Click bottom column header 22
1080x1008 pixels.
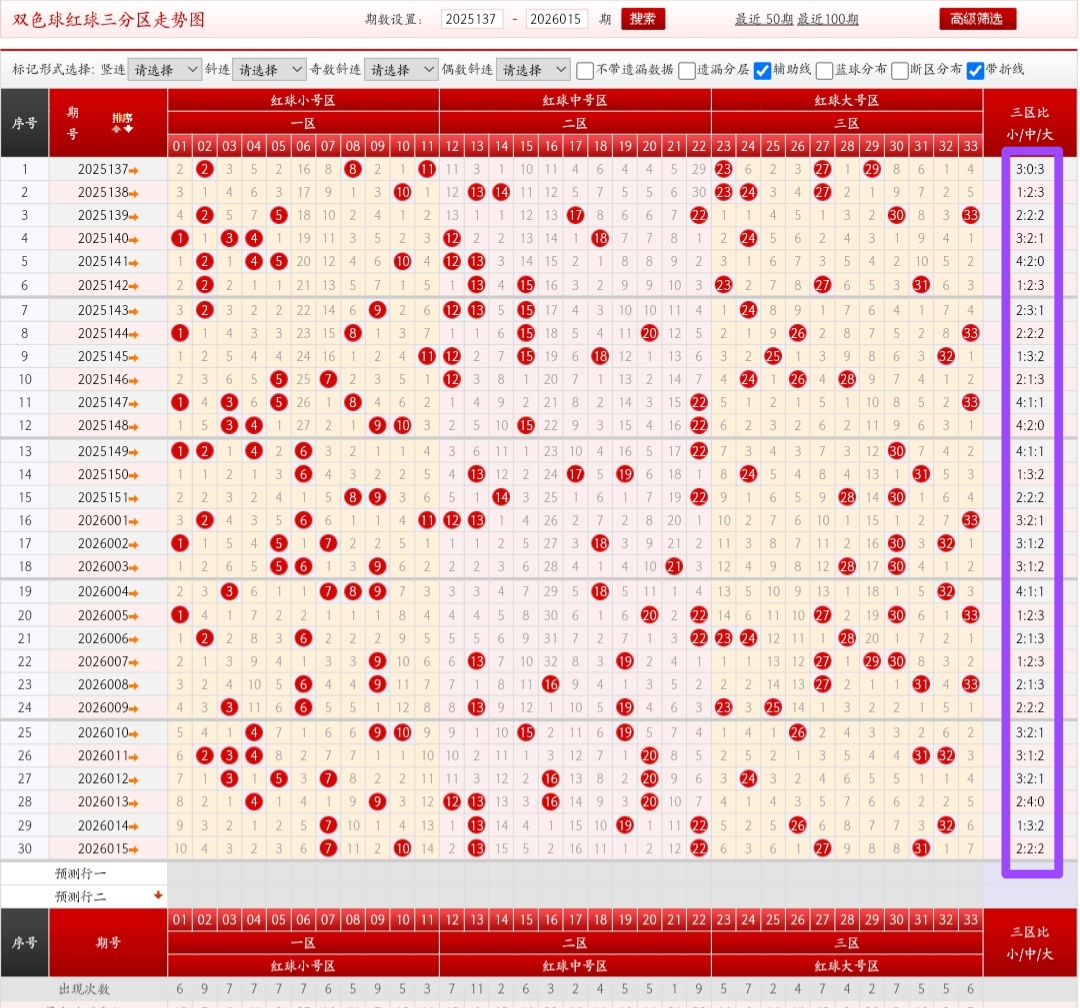point(699,919)
